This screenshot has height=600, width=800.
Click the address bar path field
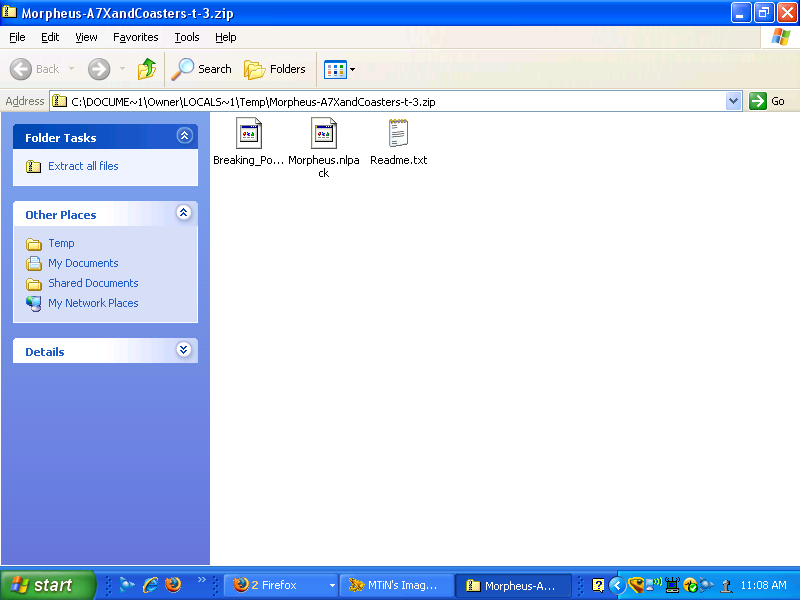[x=388, y=102]
